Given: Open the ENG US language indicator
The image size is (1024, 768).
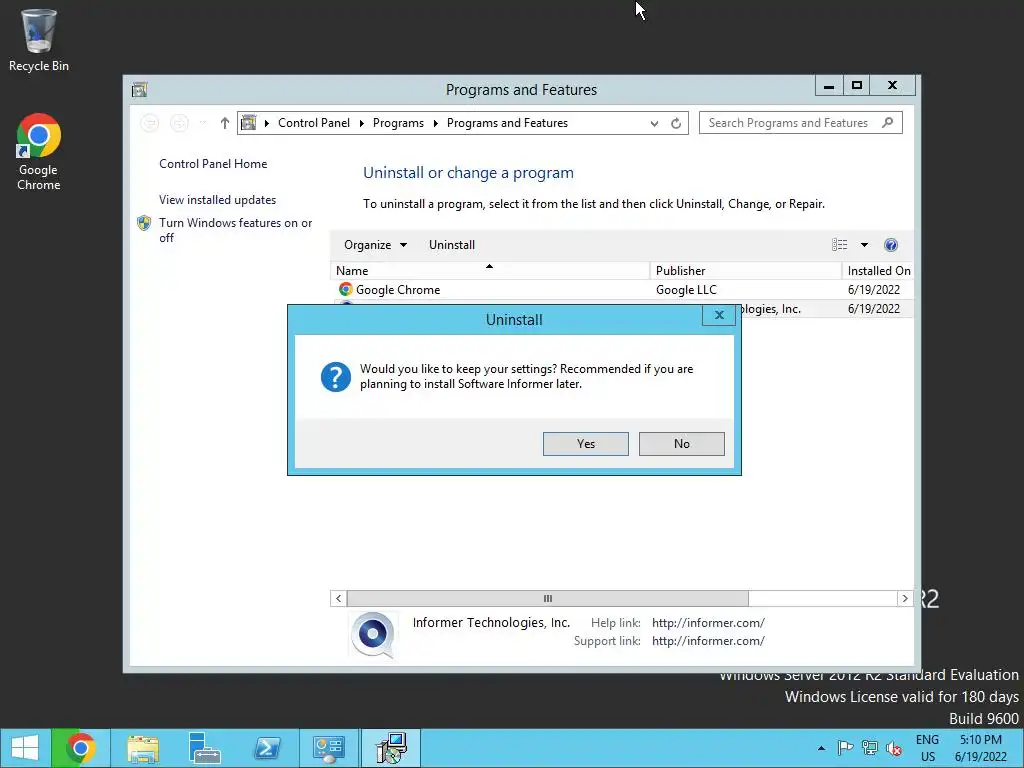Looking at the screenshot, I should pos(927,748).
